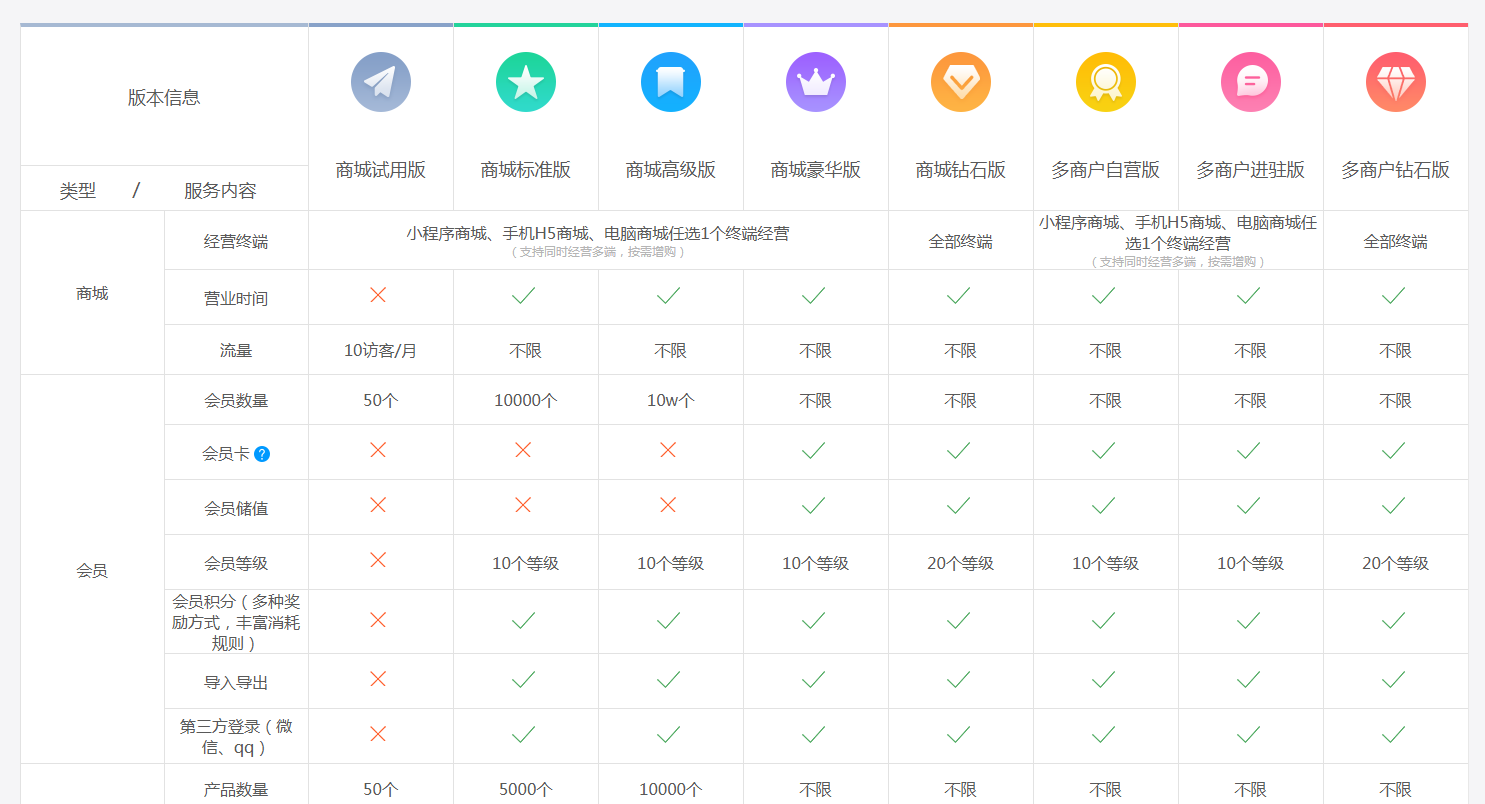Select the red diamond icon for 多商户钻石版
The image size is (1485, 804).
[1395, 82]
